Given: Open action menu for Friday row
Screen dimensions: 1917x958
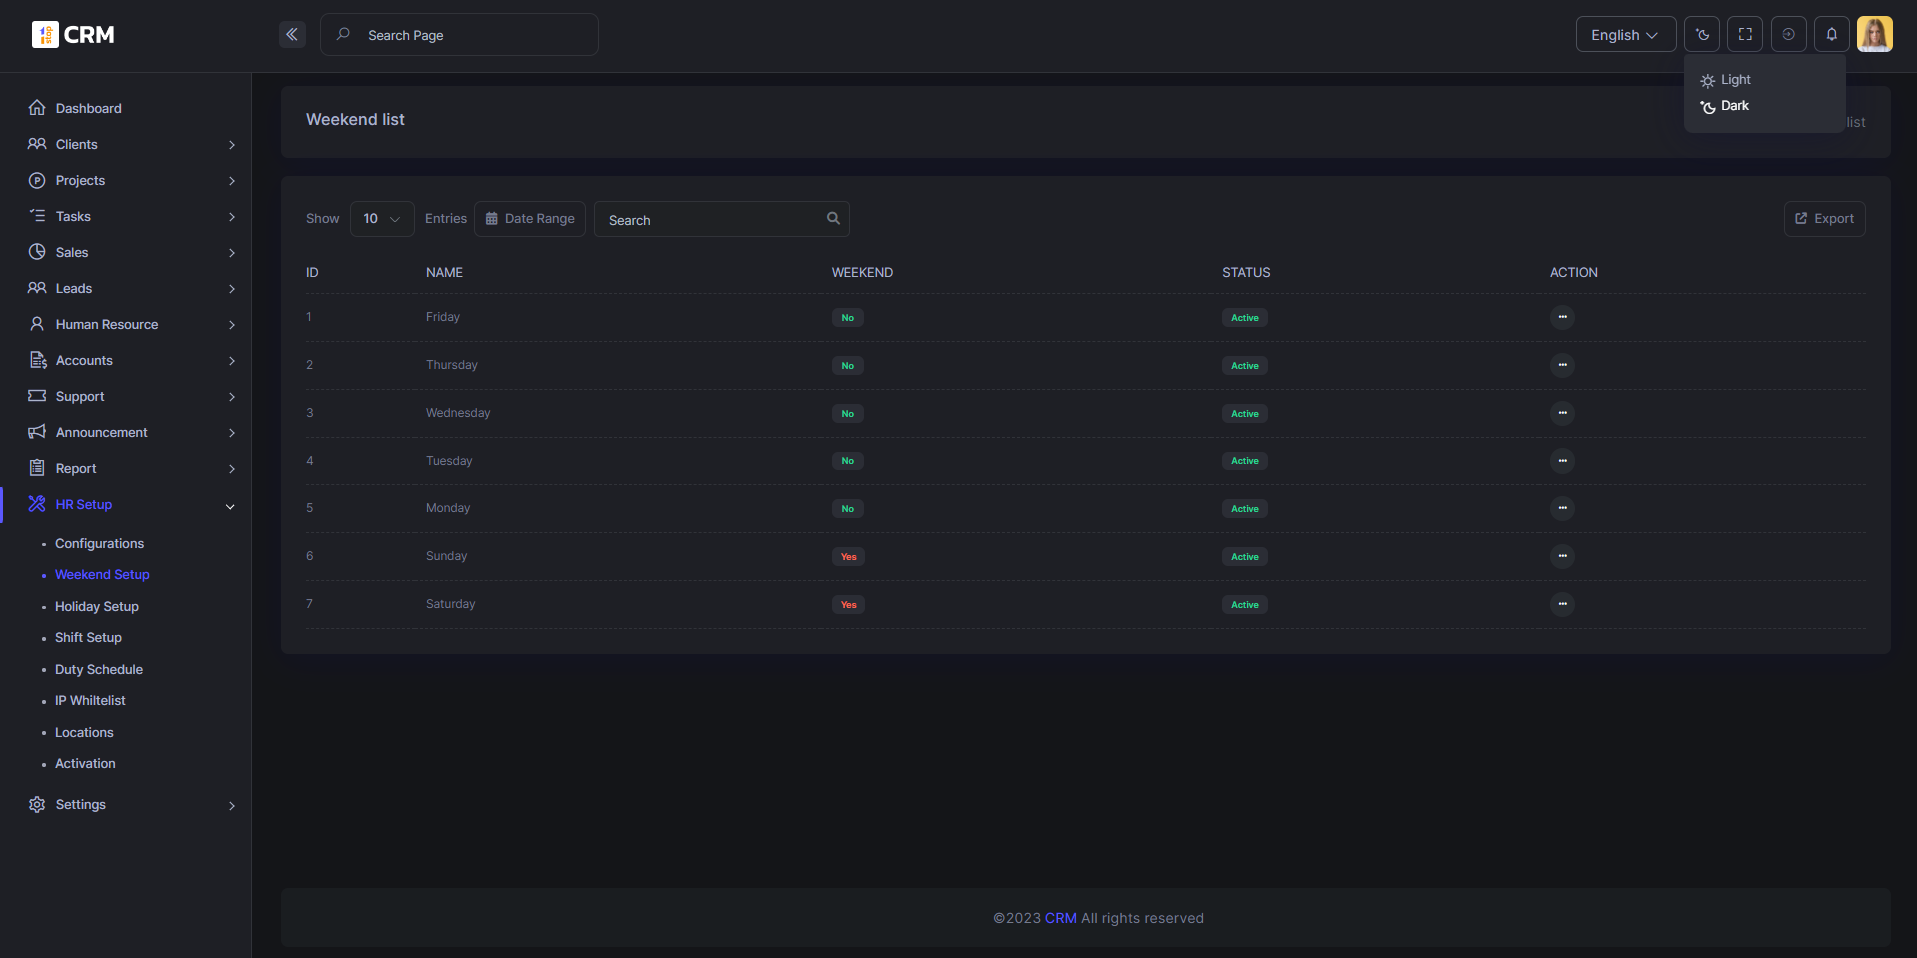Looking at the screenshot, I should tap(1562, 317).
